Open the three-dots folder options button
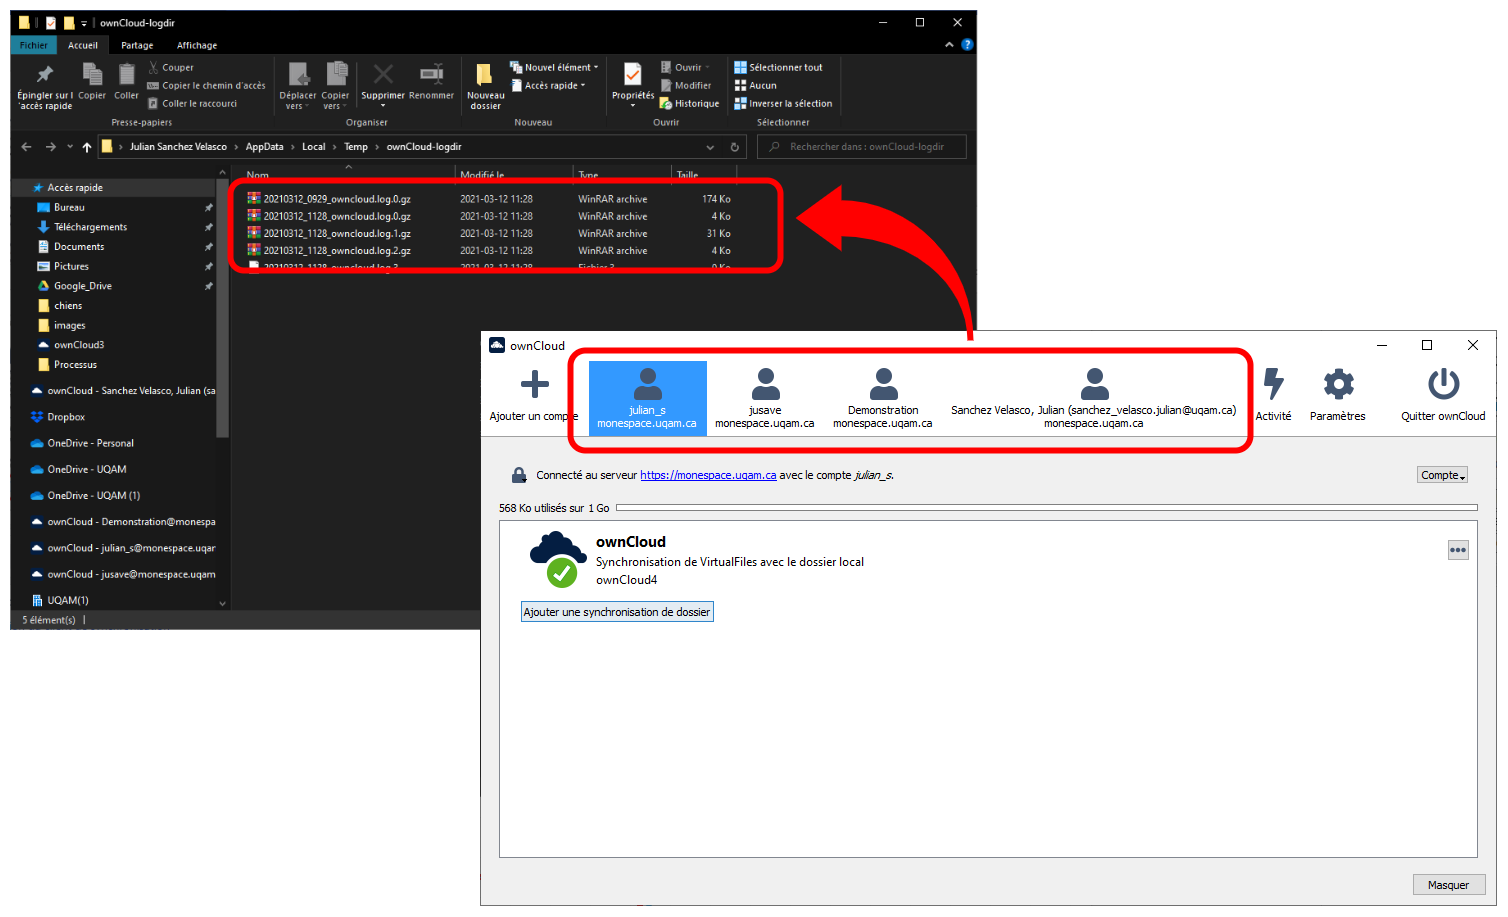1508x917 pixels. (1458, 550)
